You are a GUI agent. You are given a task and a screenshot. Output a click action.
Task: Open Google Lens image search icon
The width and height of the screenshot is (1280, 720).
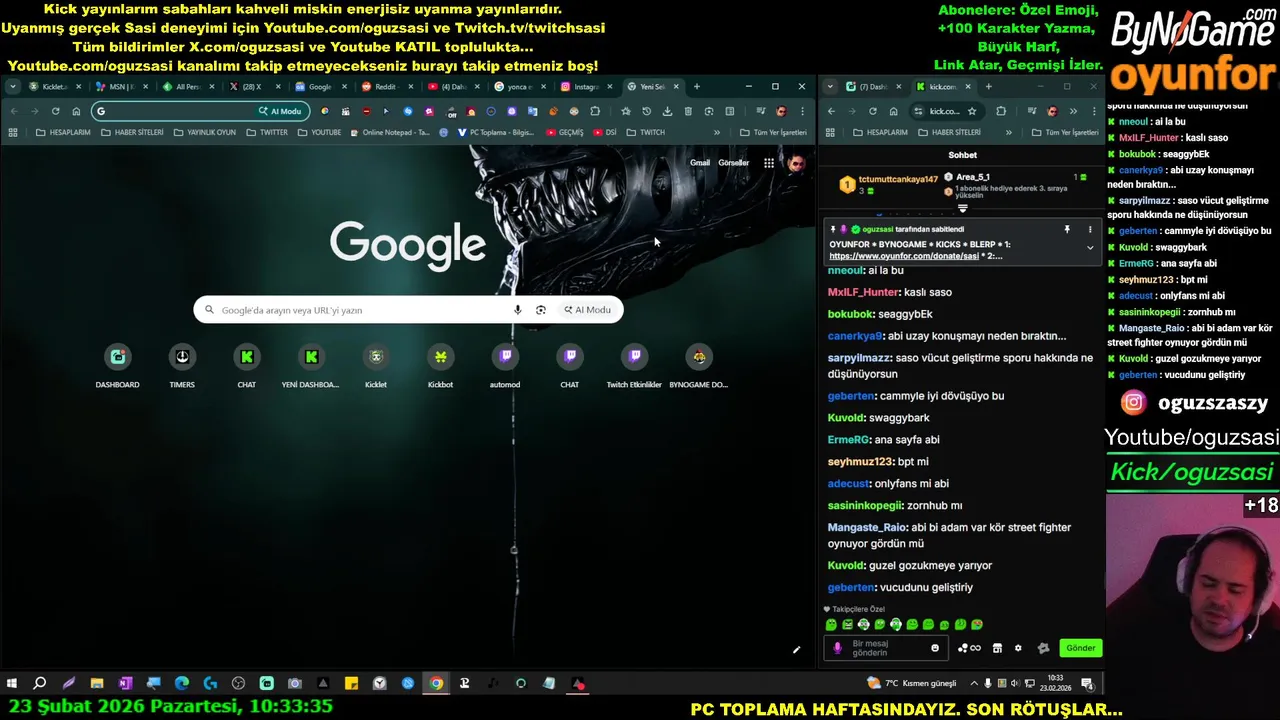(541, 310)
